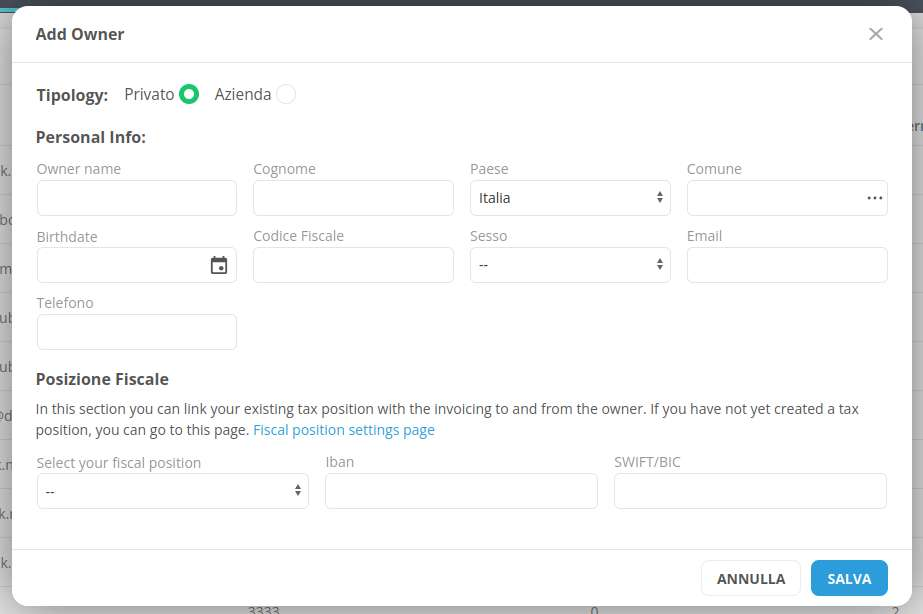Focus the Email field
This screenshot has height=614, width=923.
point(787,265)
